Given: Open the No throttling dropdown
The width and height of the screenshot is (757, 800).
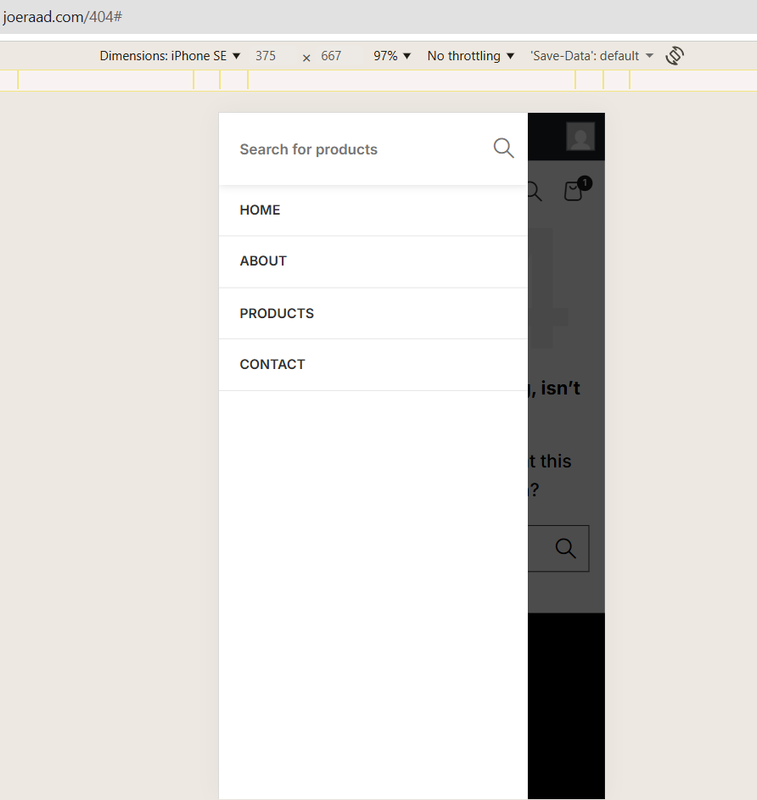Looking at the screenshot, I should point(470,56).
